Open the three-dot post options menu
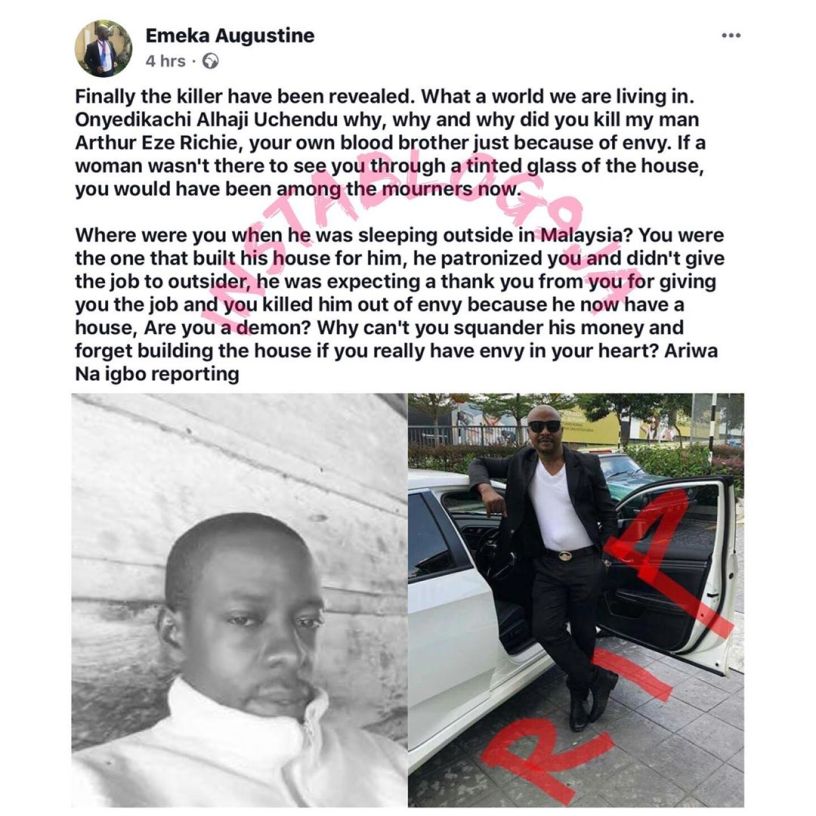 [x=731, y=35]
